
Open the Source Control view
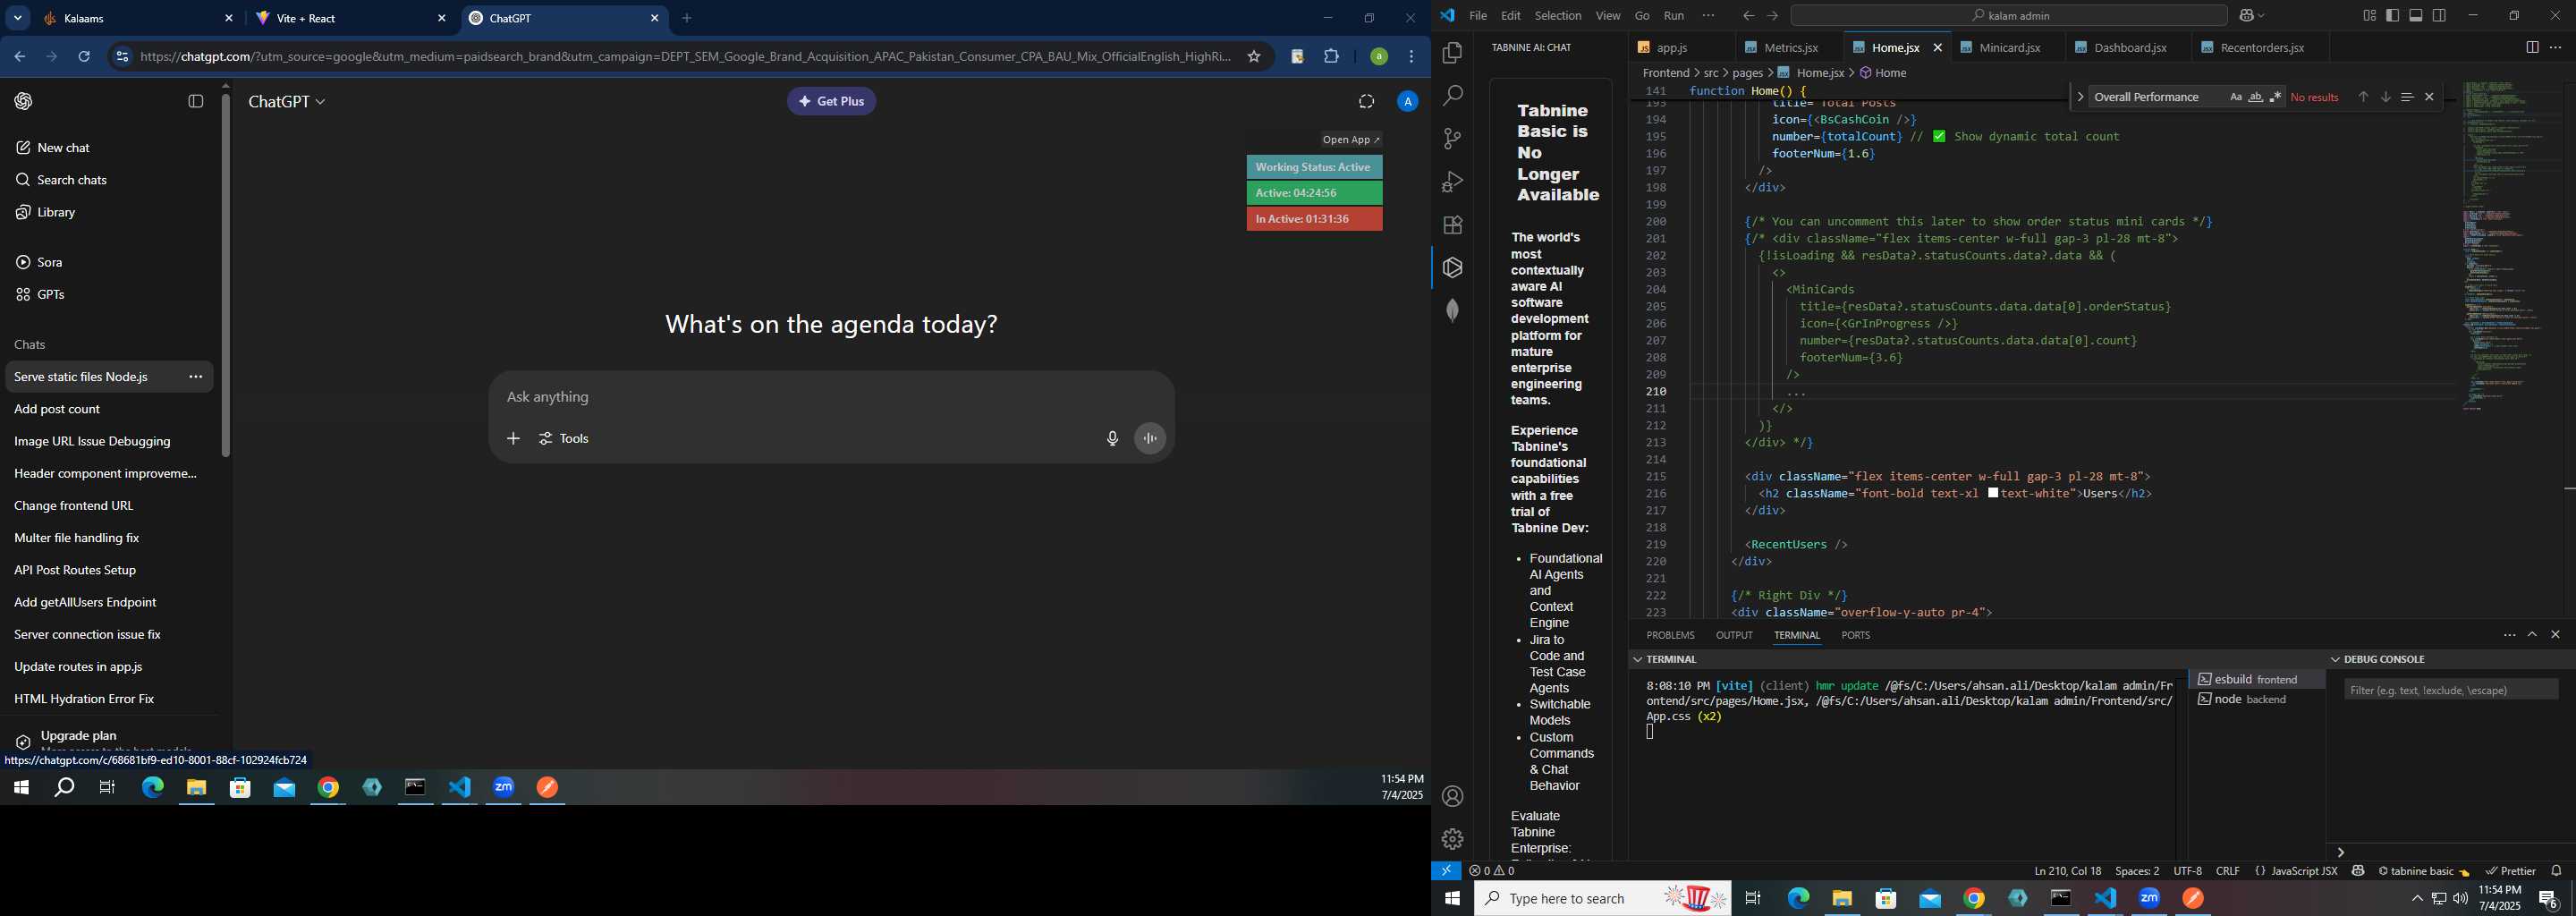point(1452,139)
